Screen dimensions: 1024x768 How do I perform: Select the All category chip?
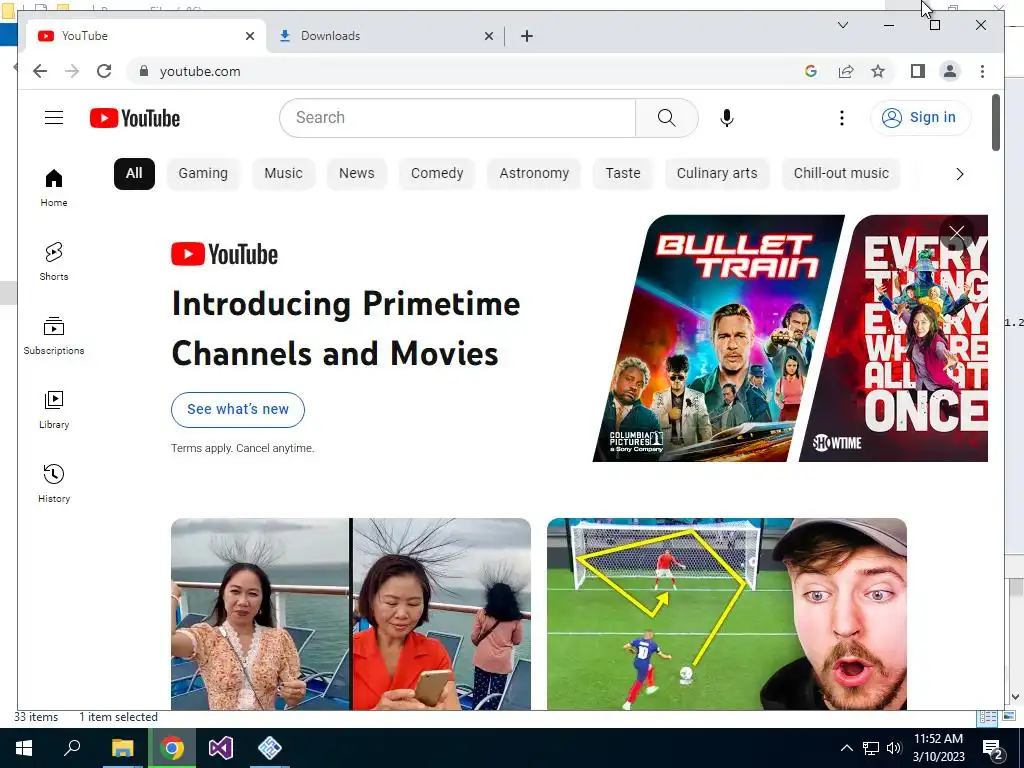tap(134, 174)
